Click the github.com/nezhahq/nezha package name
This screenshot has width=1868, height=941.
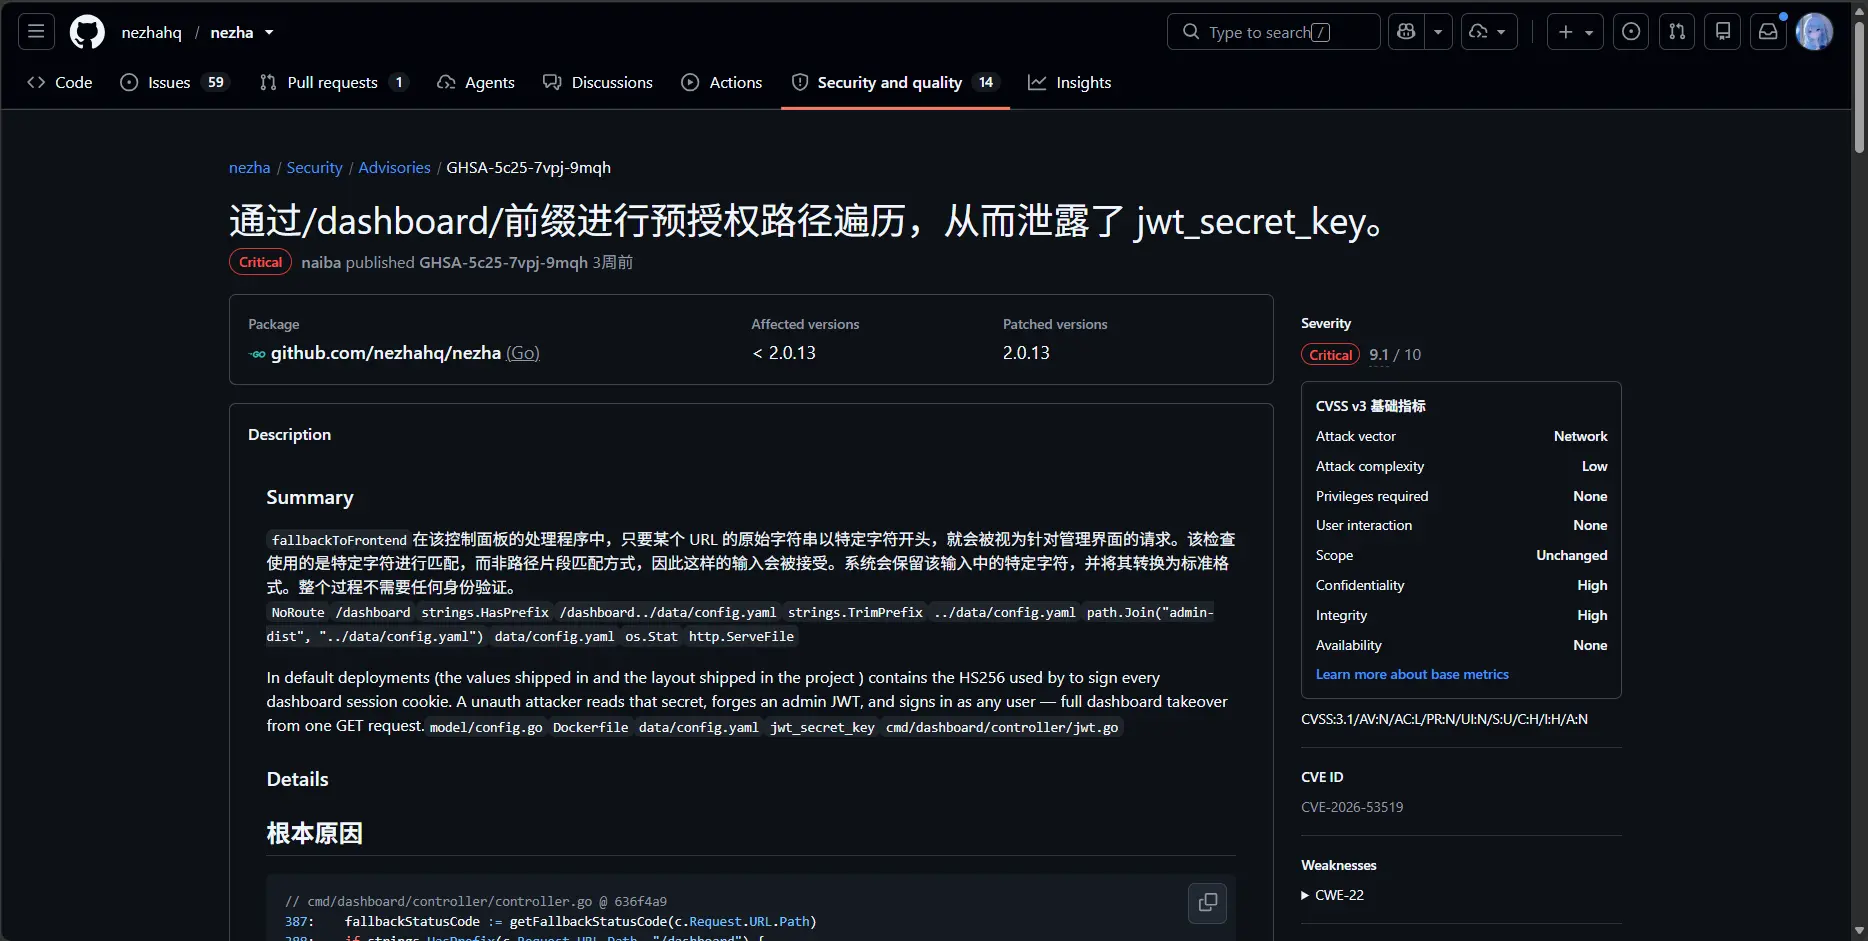(386, 353)
